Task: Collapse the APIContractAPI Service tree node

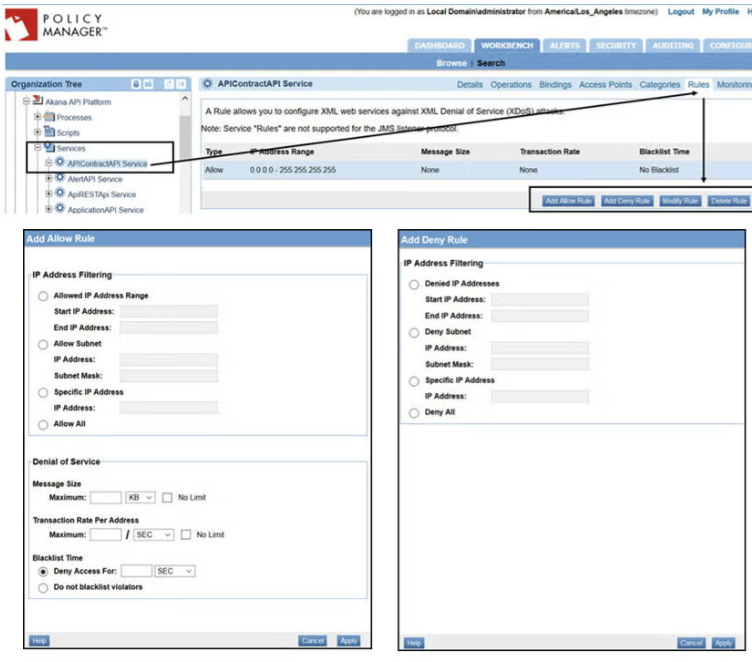Action: 48,163
